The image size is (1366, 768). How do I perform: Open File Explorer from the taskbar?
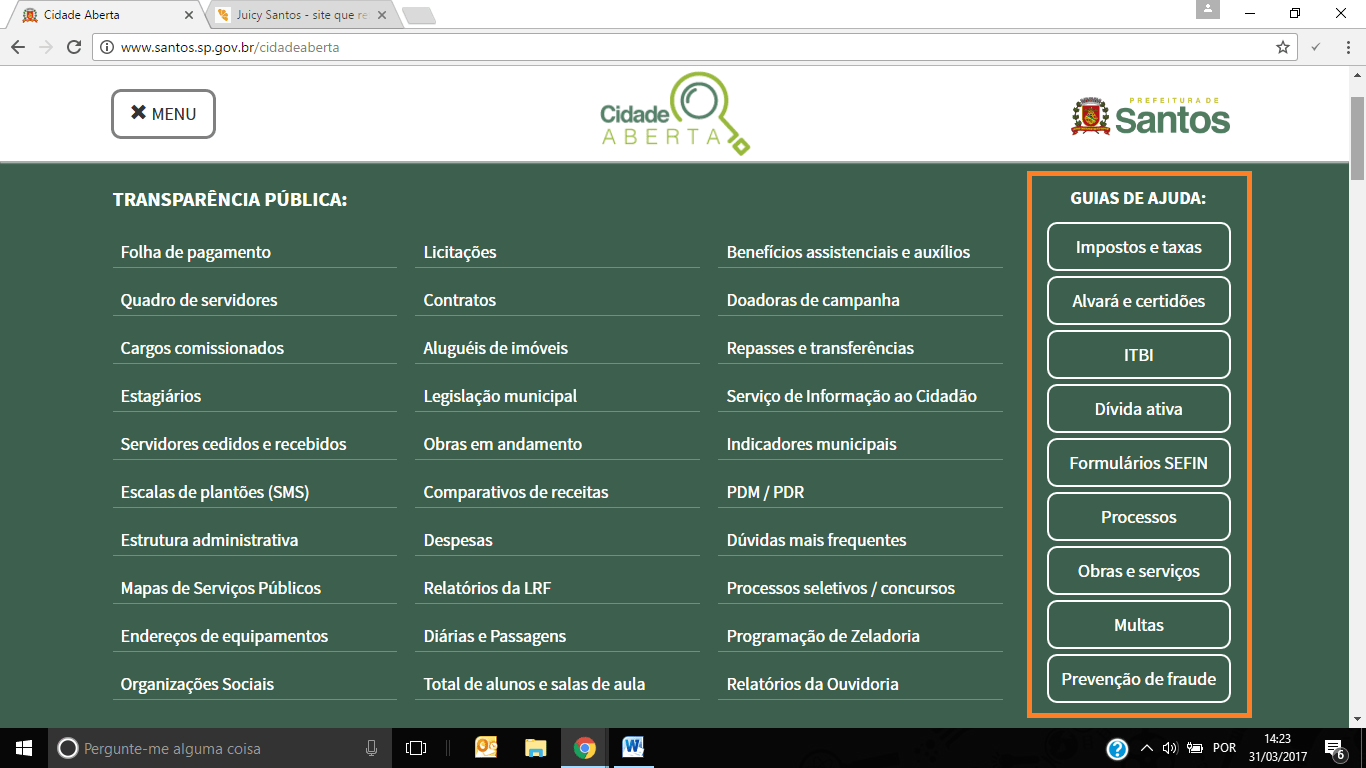(x=536, y=748)
